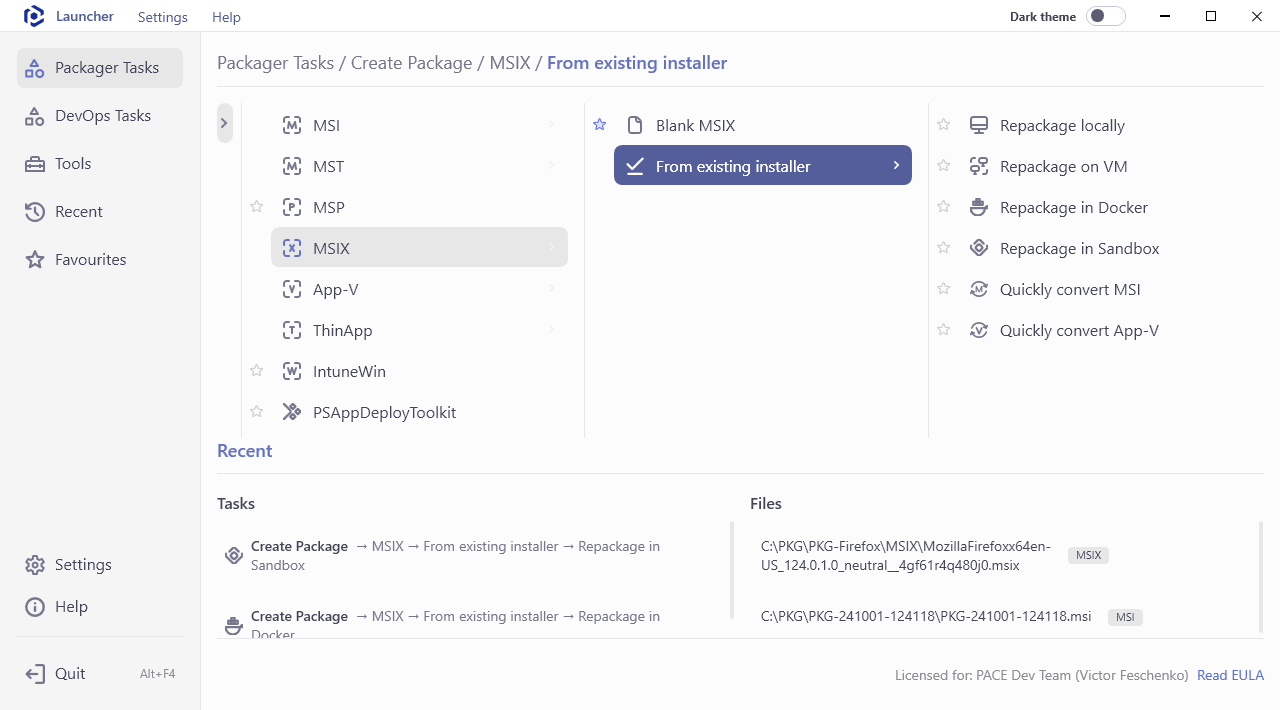Expand the collapsed task column
This screenshot has width=1280, height=710.
click(x=225, y=123)
